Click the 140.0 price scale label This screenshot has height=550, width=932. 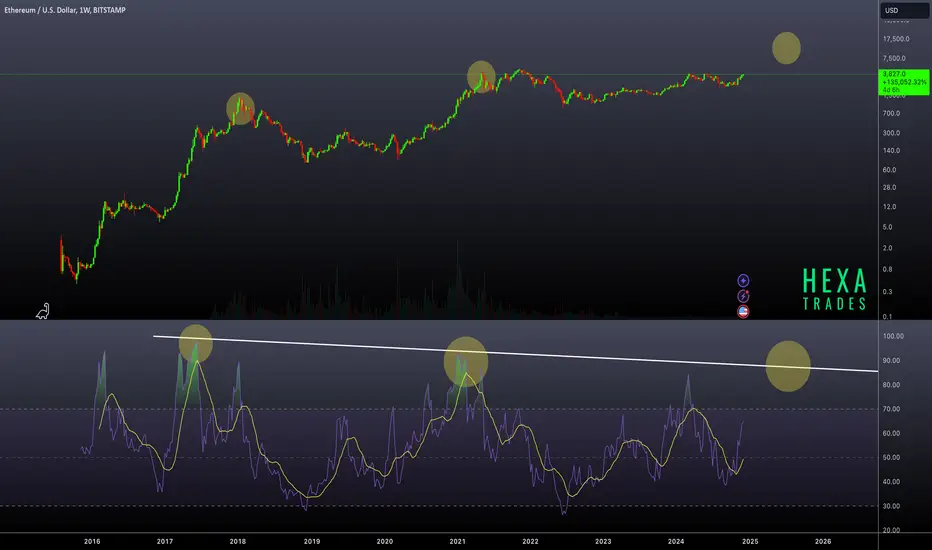(891, 150)
